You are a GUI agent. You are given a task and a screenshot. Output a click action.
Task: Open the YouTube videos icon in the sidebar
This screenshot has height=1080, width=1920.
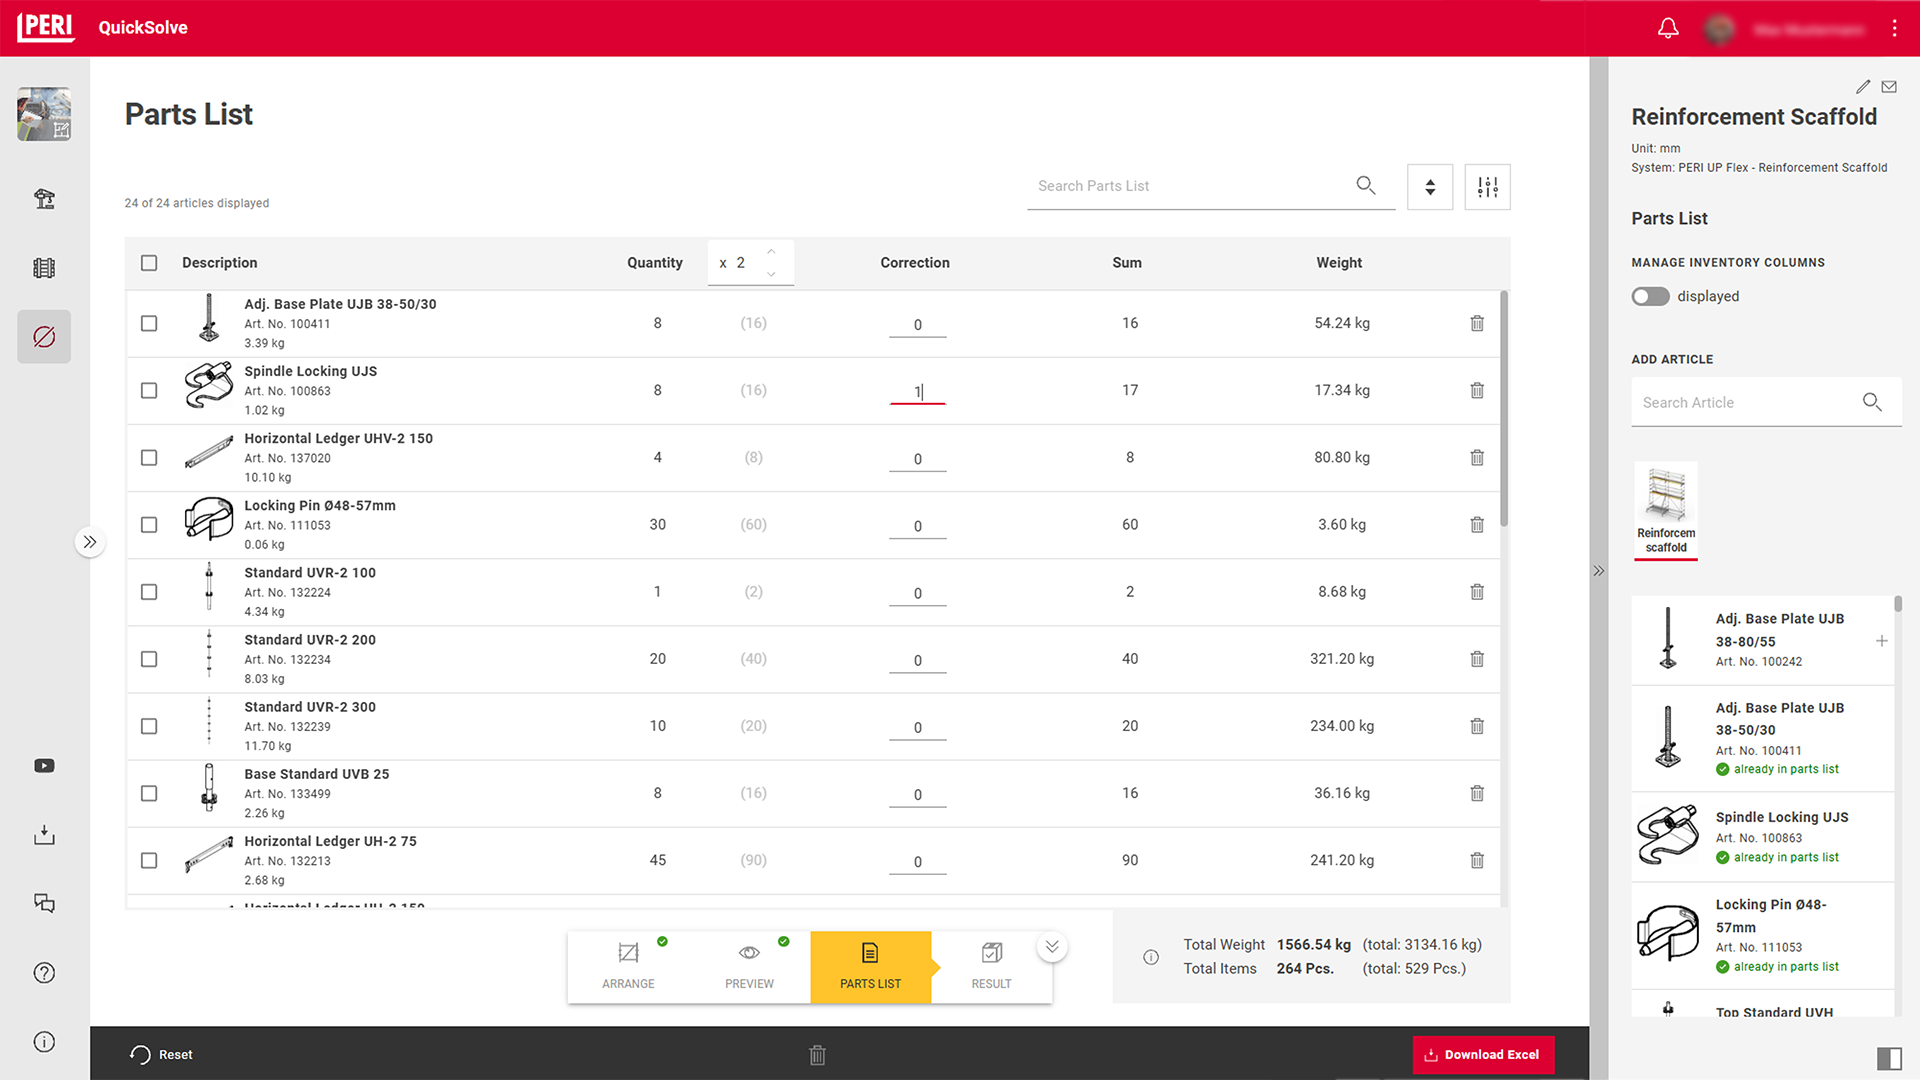click(44, 765)
